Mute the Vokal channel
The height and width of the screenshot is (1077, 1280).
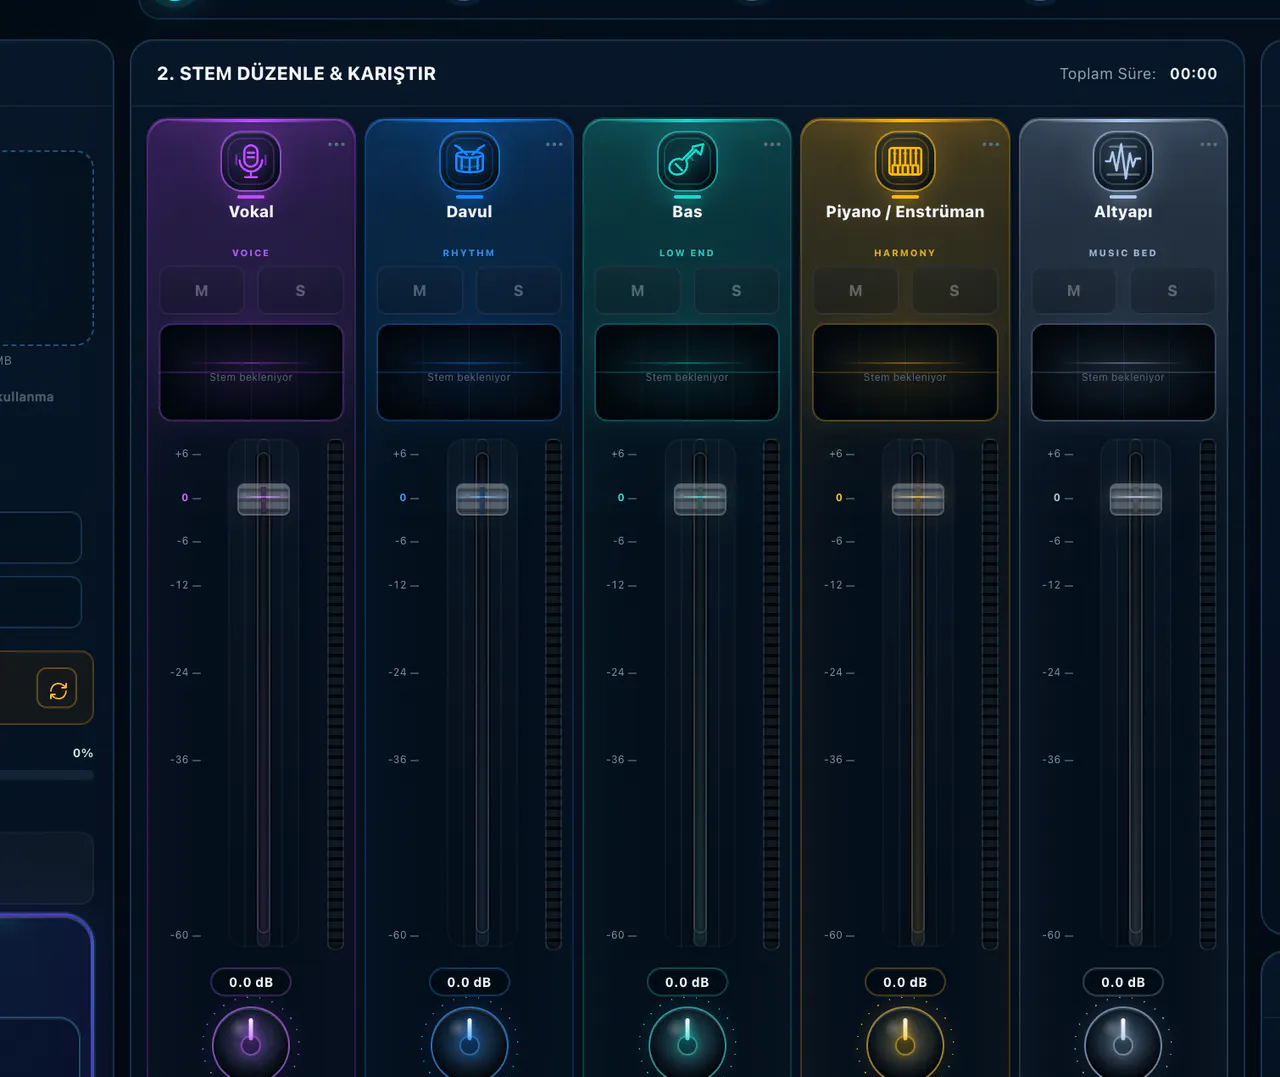[202, 291]
